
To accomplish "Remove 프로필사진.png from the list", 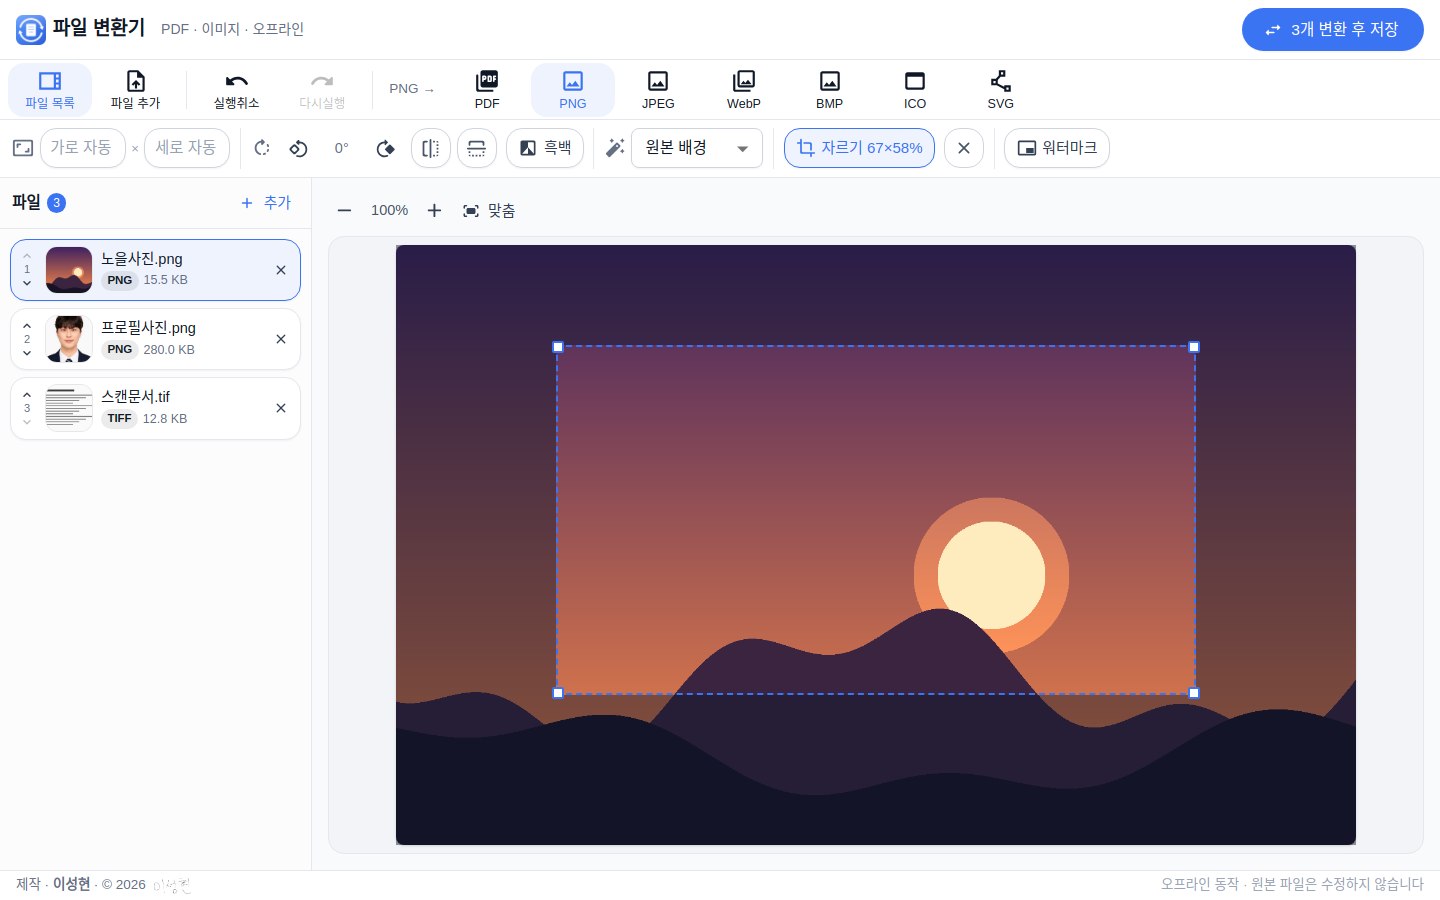I will point(281,339).
